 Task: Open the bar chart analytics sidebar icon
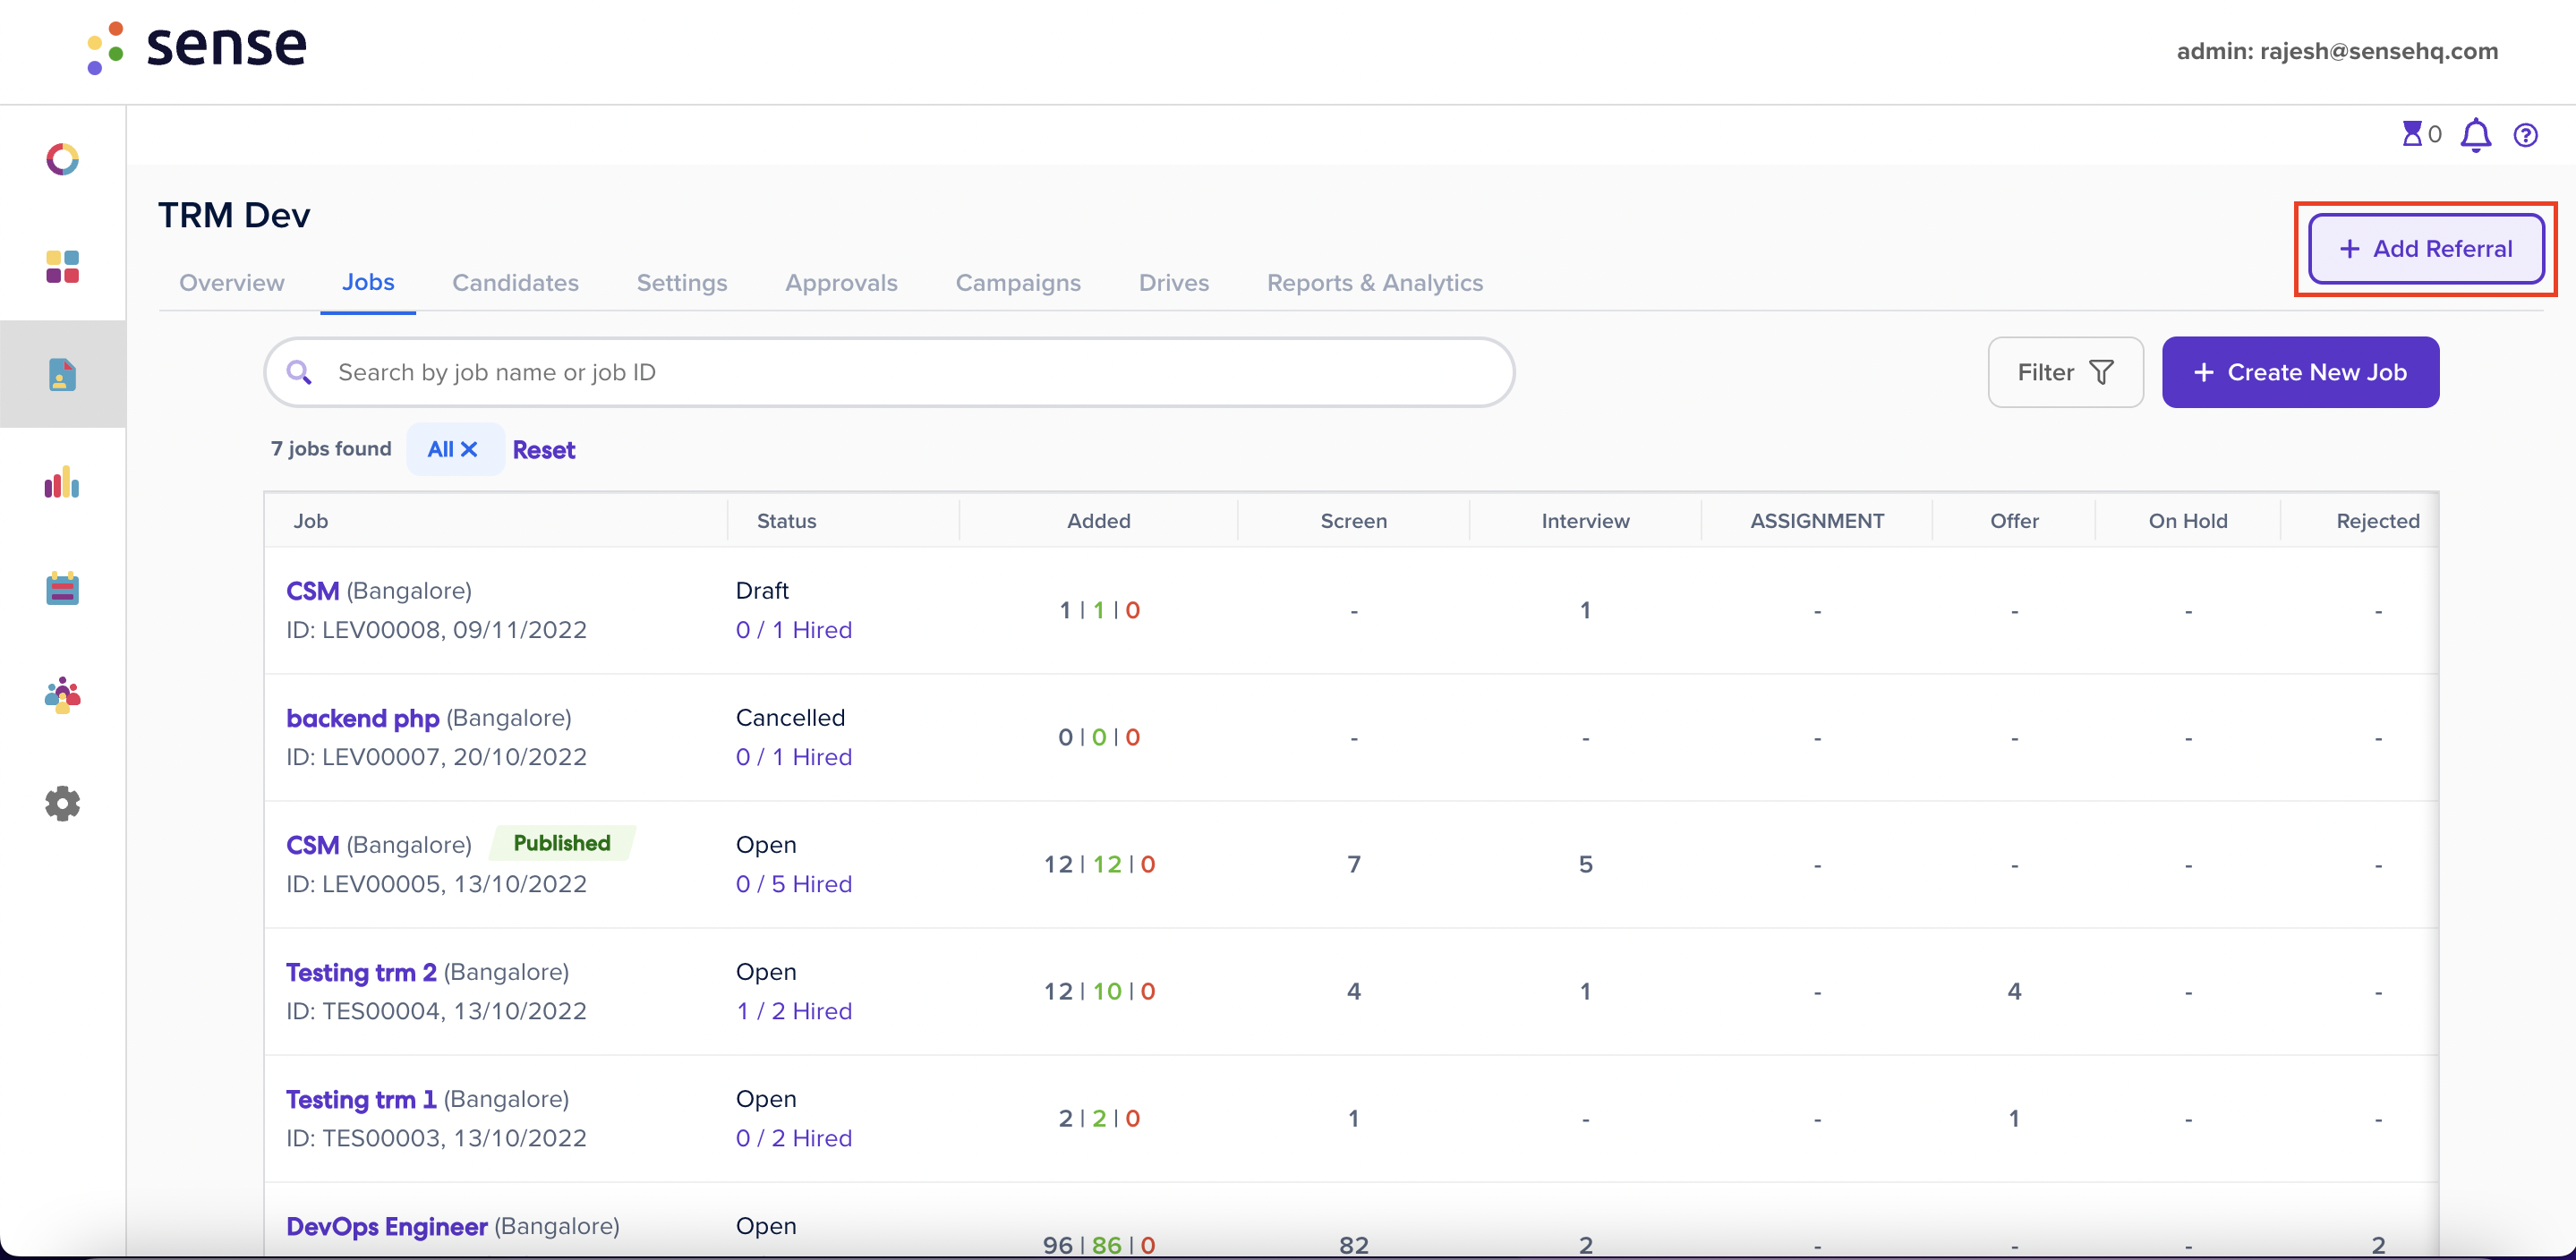pyautogui.click(x=62, y=482)
